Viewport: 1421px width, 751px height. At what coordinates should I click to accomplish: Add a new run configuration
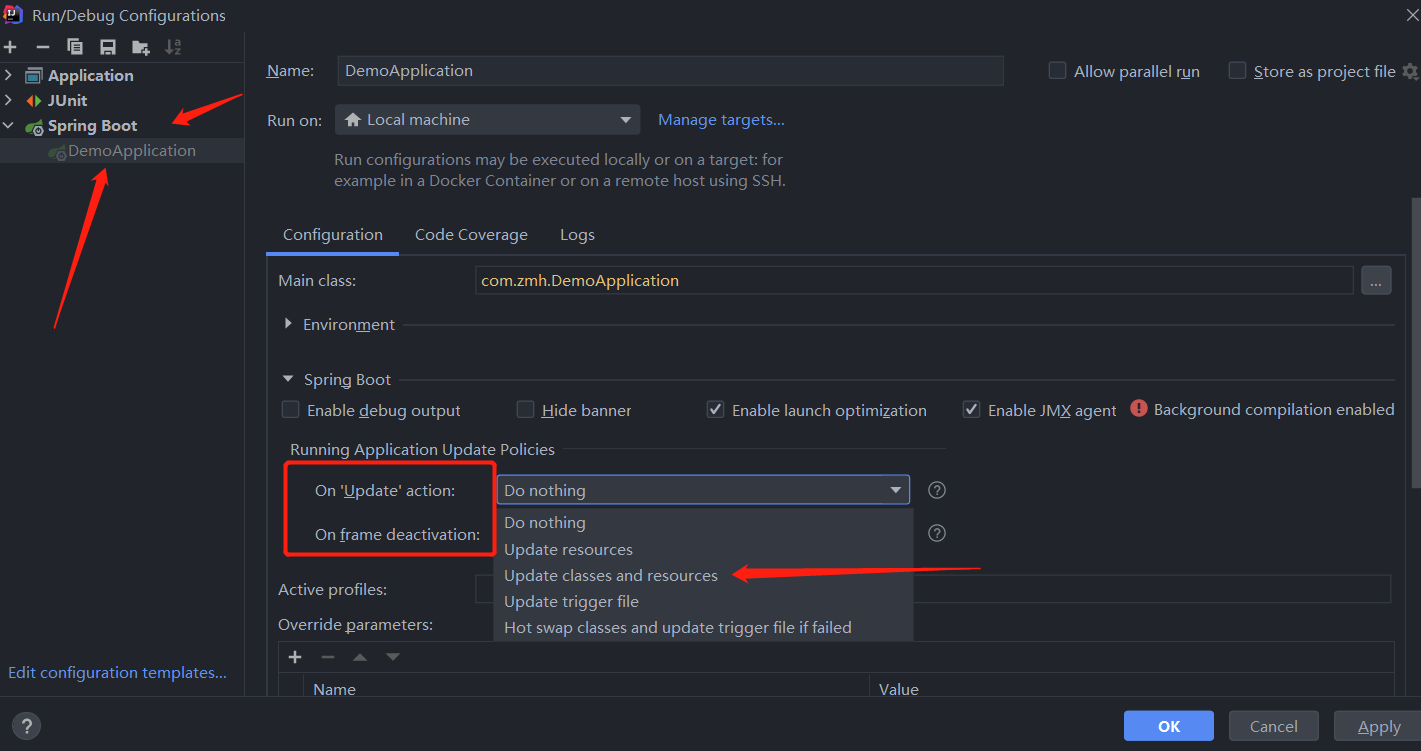point(10,46)
